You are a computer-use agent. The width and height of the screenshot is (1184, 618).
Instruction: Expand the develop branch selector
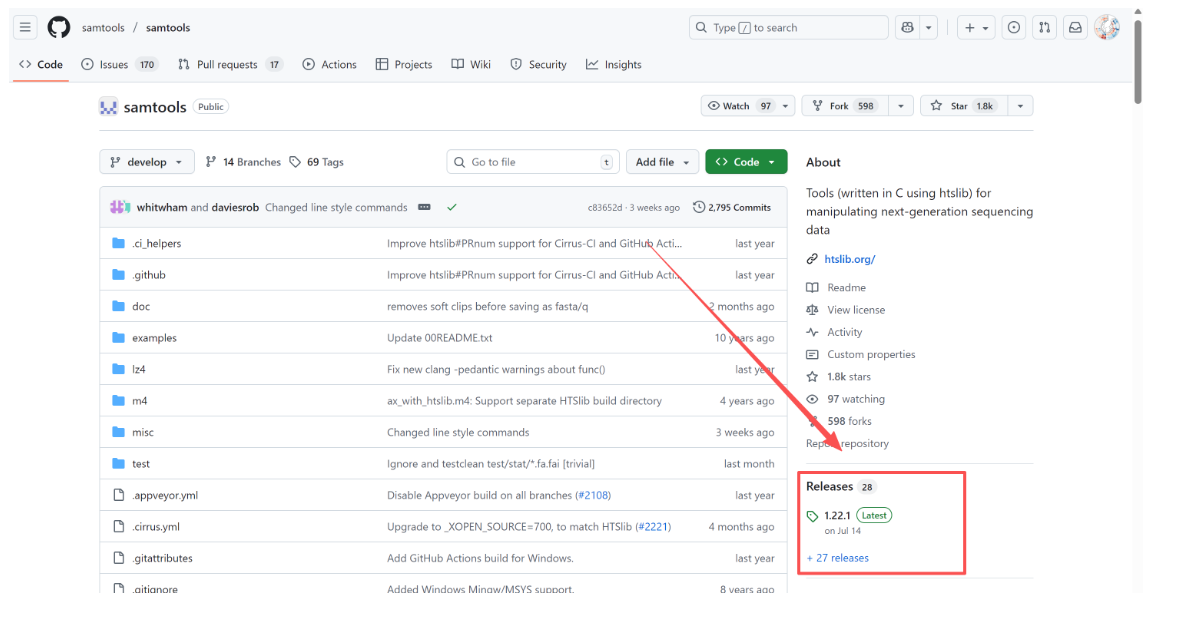(146, 162)
